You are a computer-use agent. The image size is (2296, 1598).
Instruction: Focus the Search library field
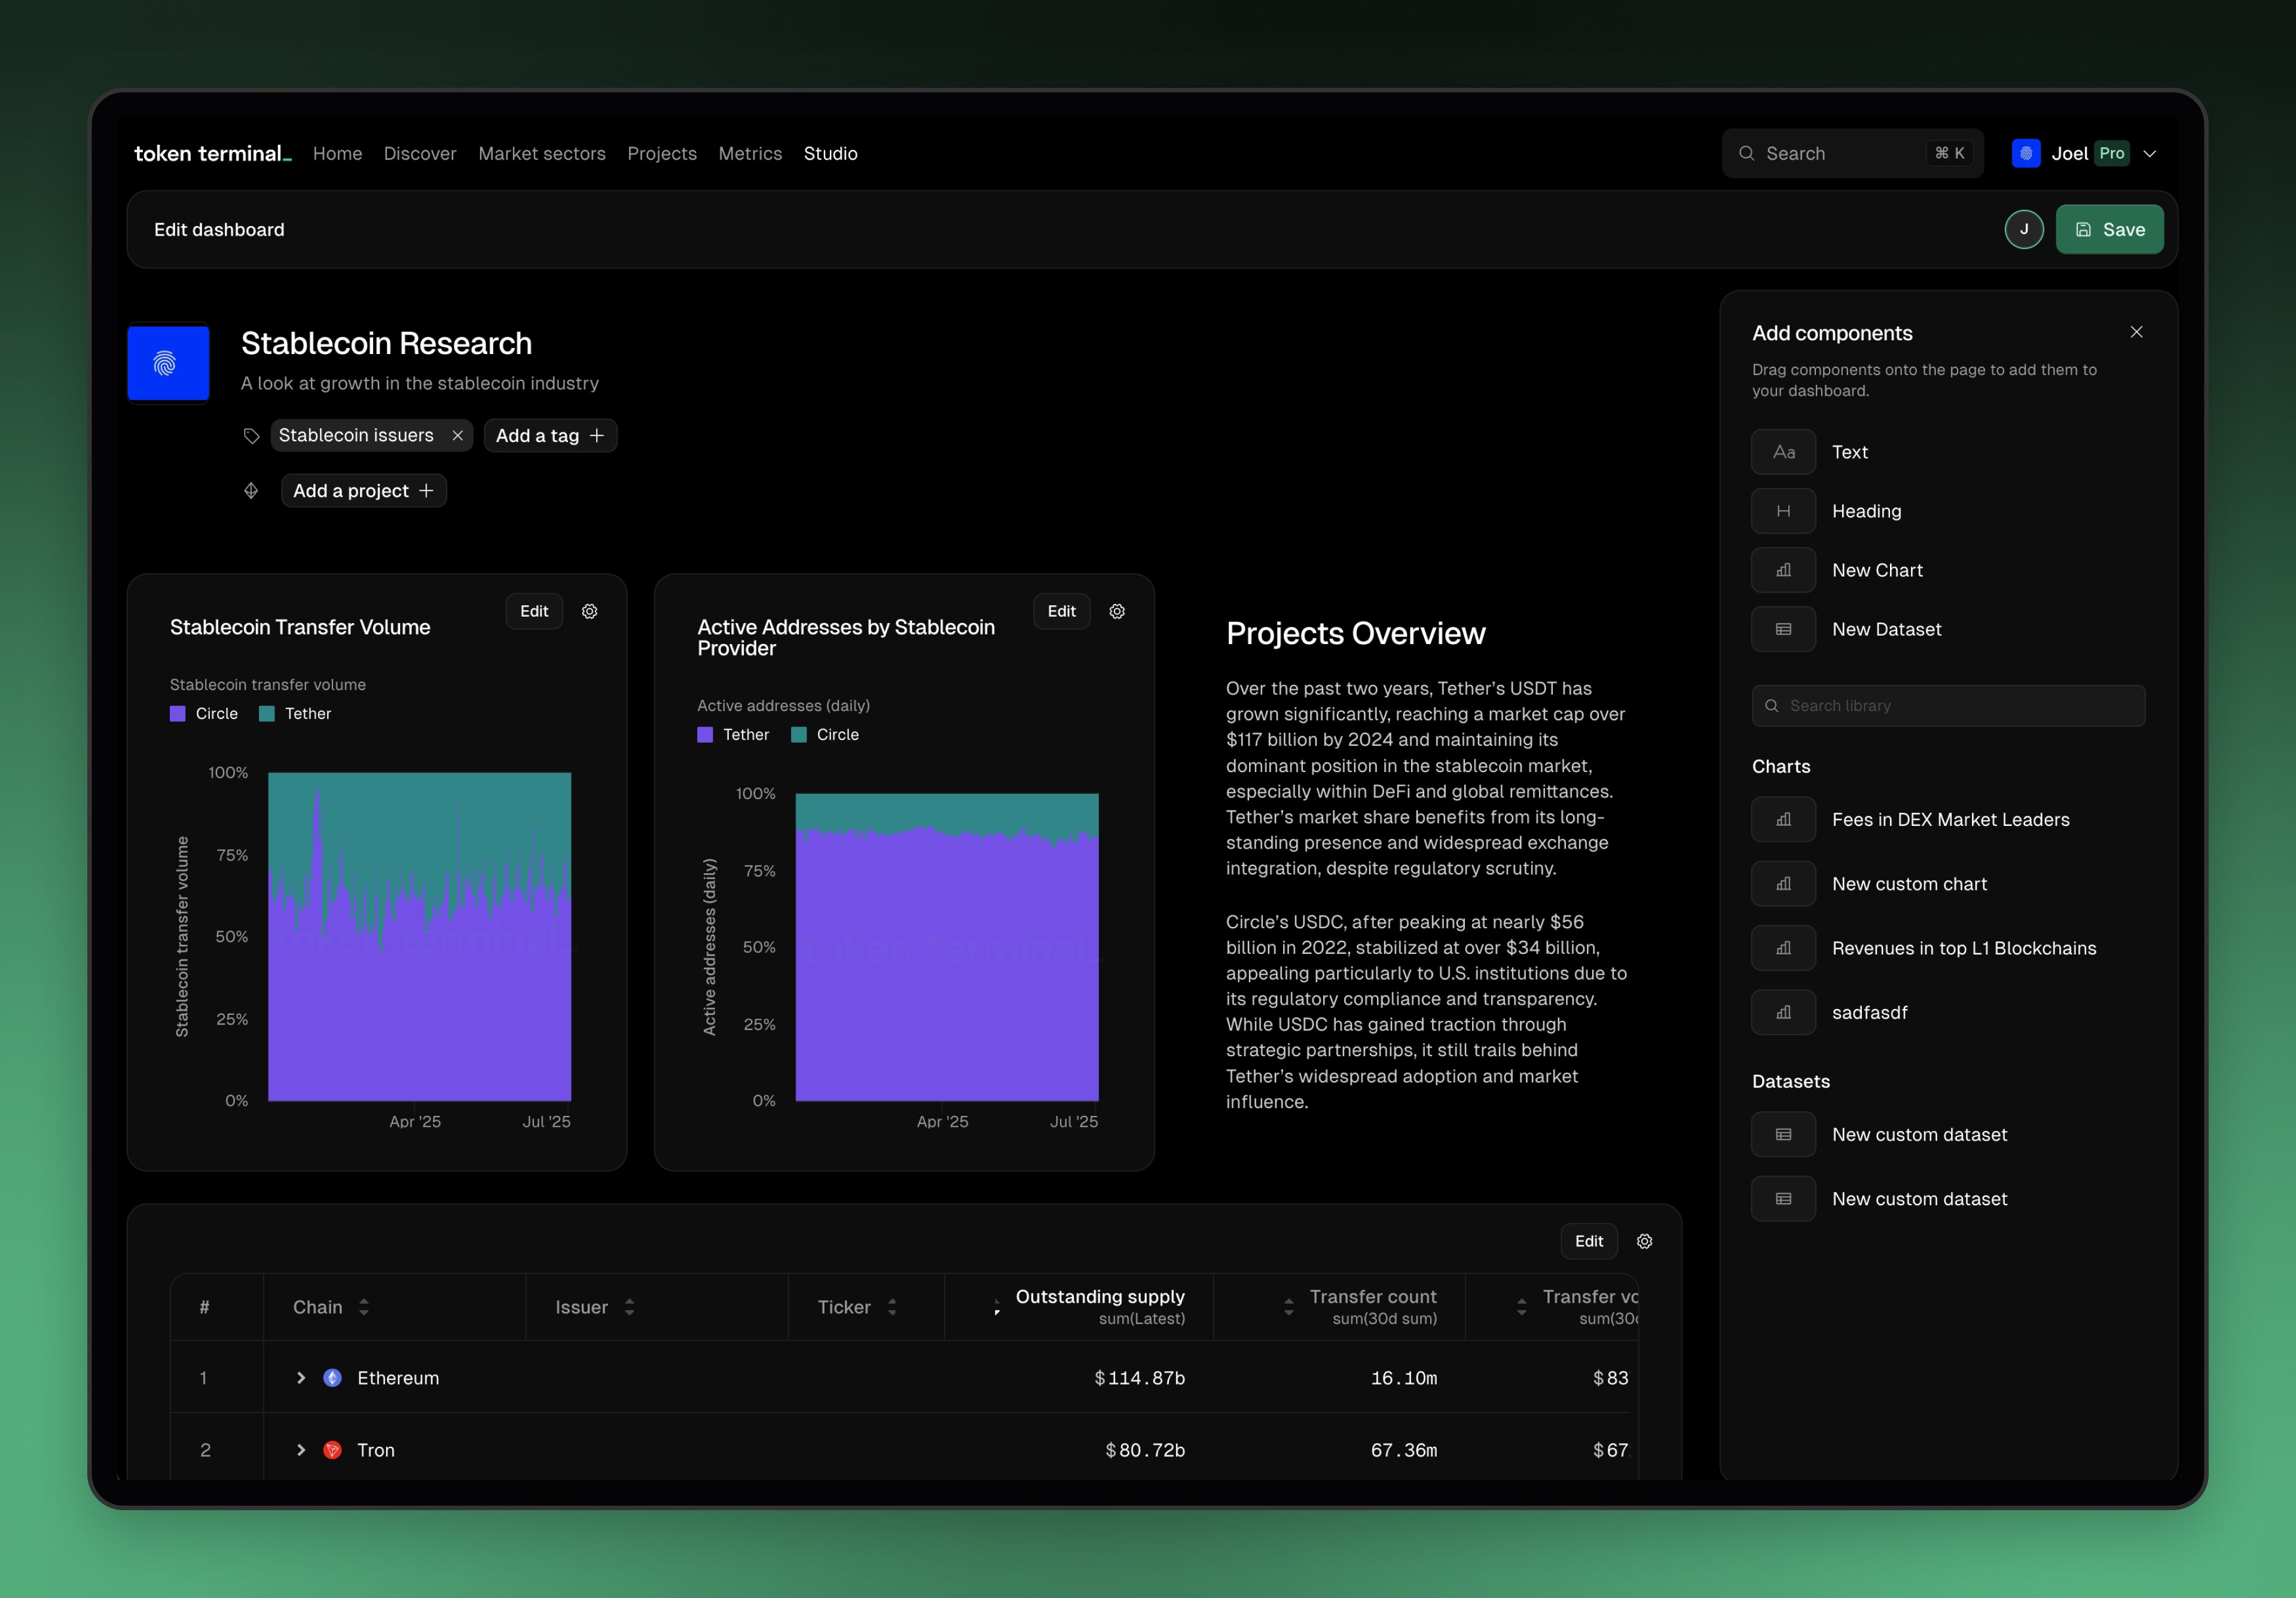[x=1948, y=705]
